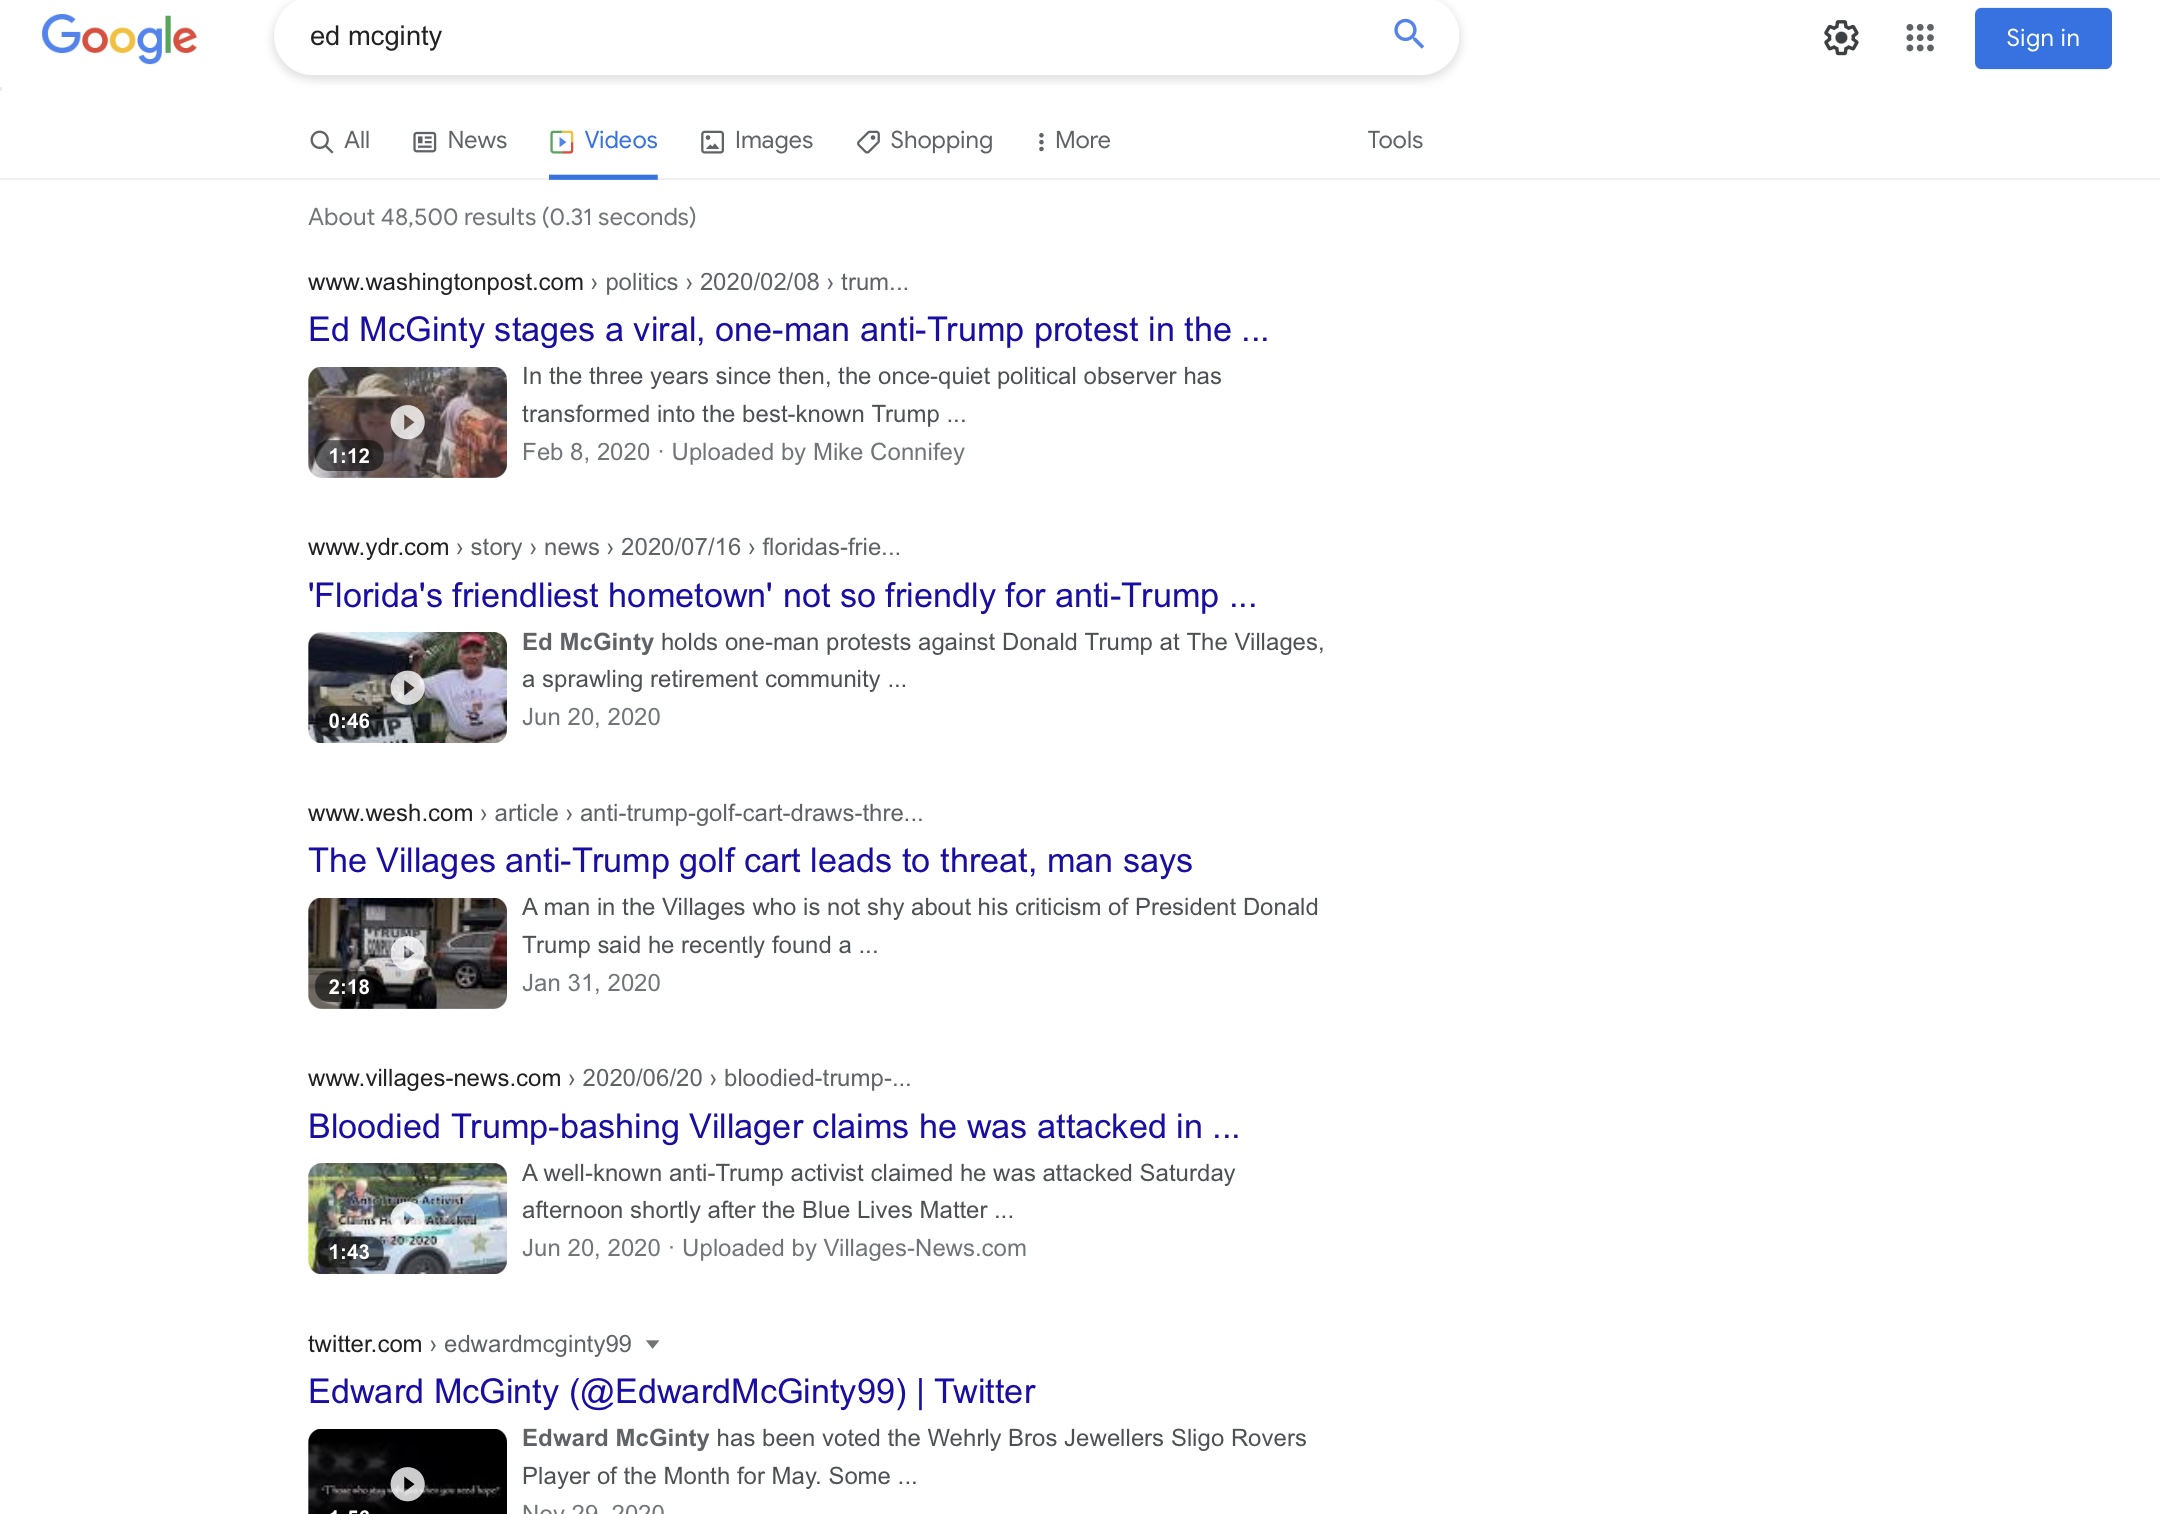
Task: Click 'Feb 8, 2020 · Uploaded by Mike Connifey'
Action: click(x=743, y=452)
